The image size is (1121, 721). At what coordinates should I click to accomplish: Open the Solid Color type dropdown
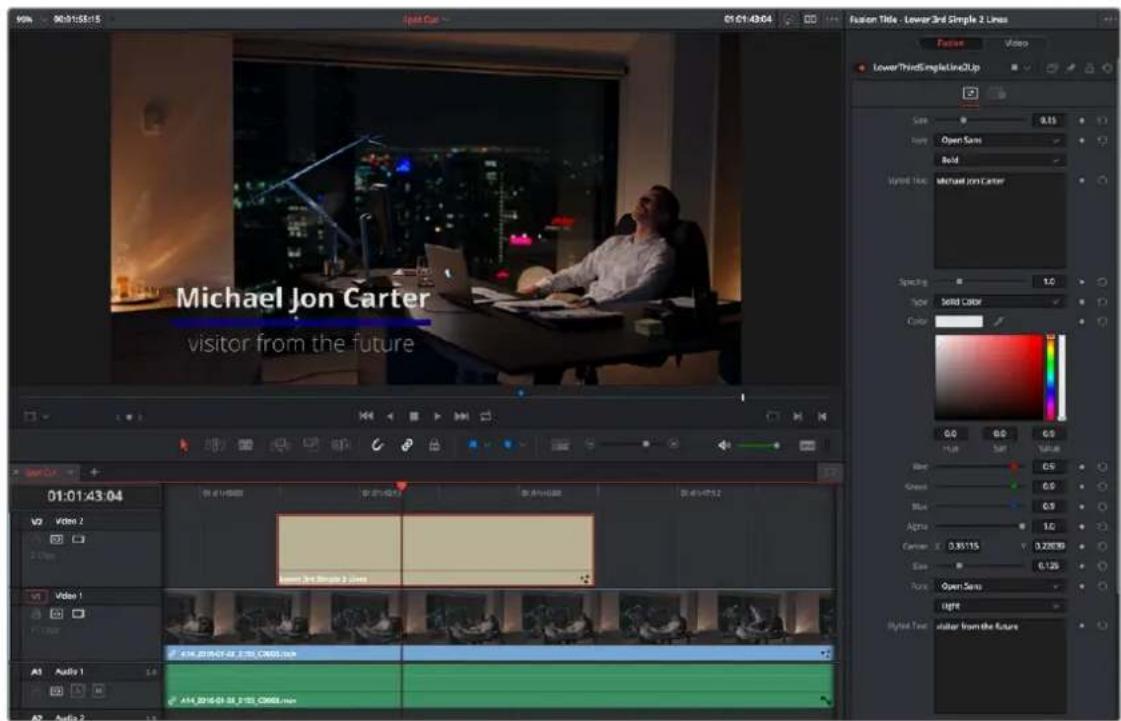[x=999, y=302]
